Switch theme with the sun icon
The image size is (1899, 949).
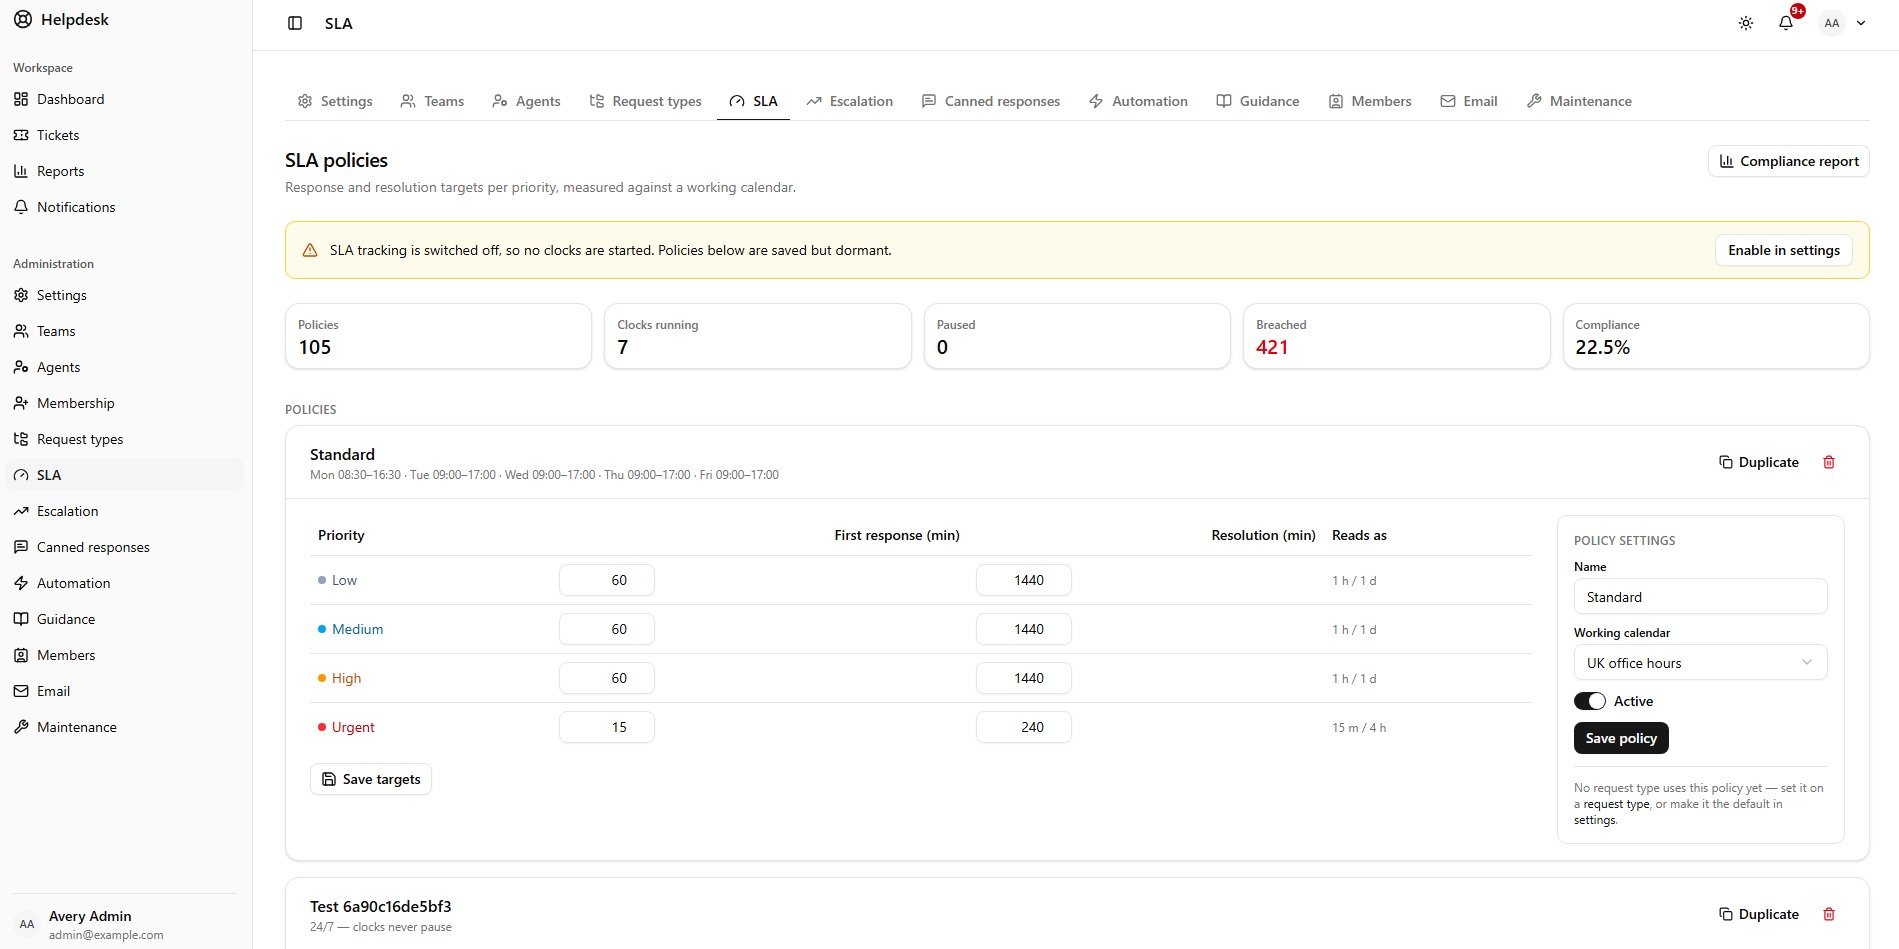pyautogui.click(x=1746, y=23)
